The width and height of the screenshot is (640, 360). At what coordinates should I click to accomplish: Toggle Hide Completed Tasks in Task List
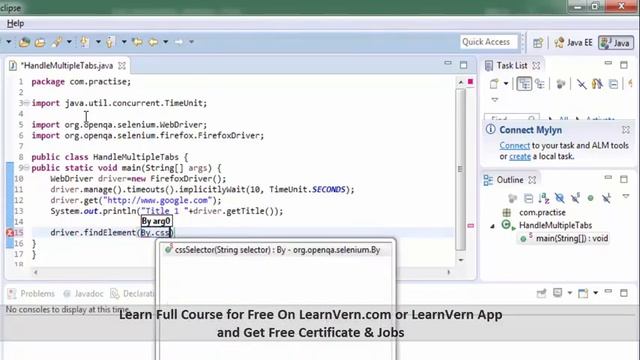[581, 84]
